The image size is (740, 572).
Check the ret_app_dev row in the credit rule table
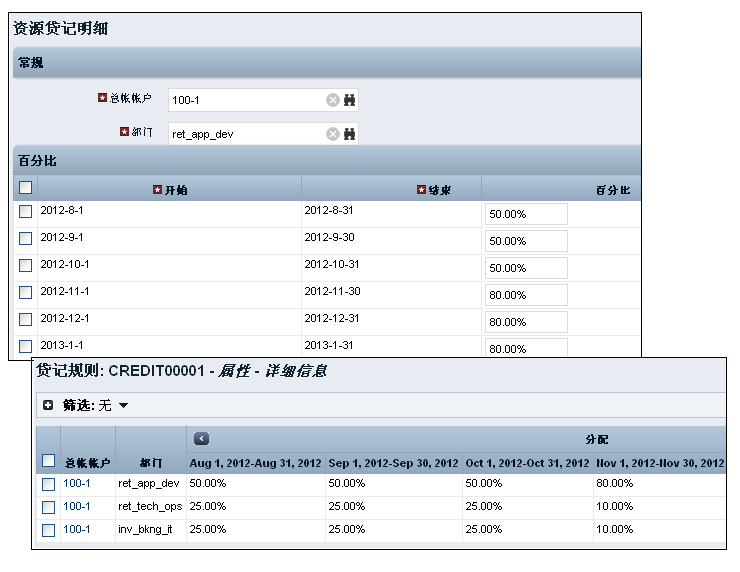tap(49, 484)
